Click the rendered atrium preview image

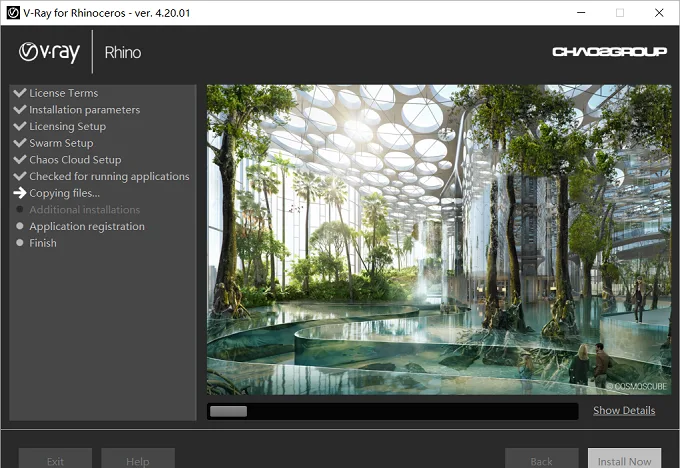tap(439, 239)
